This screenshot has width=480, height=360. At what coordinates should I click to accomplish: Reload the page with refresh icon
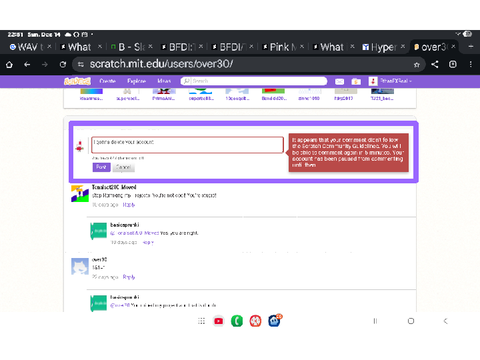point(63,64)
